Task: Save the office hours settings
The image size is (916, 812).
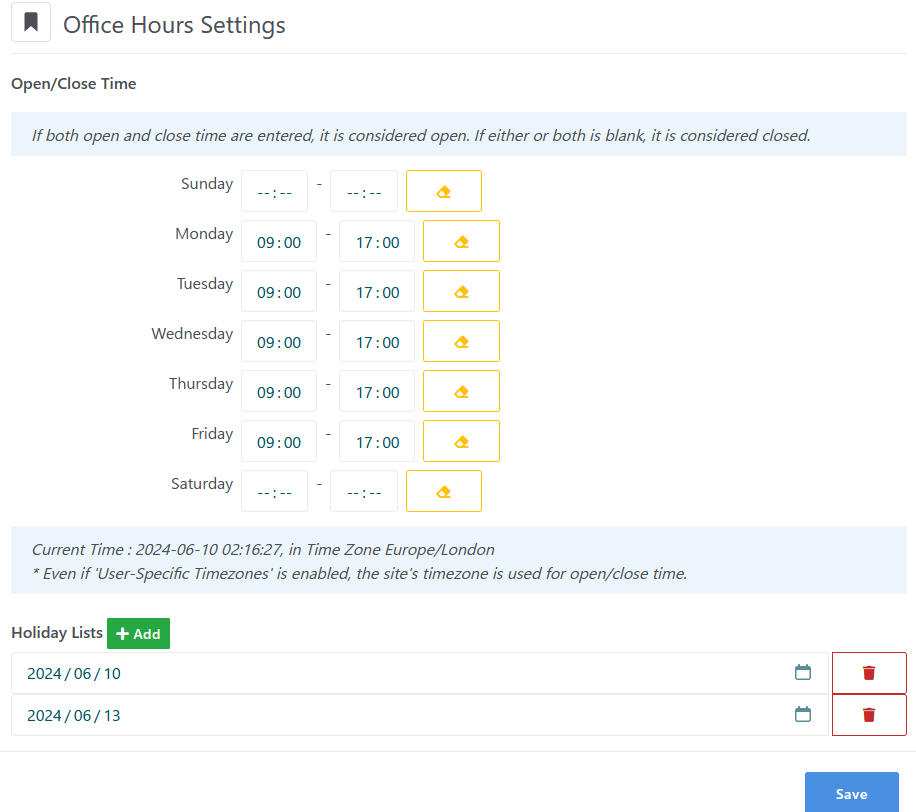Action: 851,793
